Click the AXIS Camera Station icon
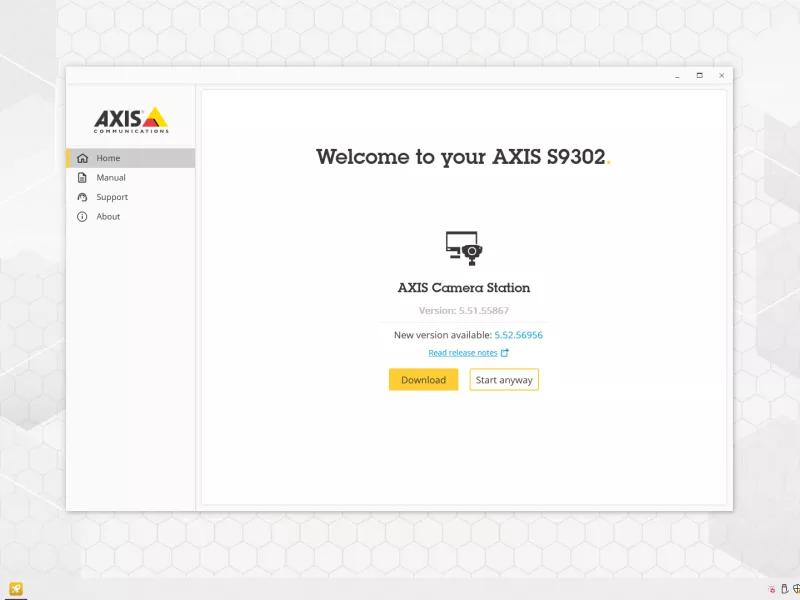Viewport: 800px width, 600px height. pyautogui.click(x=464, y=248)
